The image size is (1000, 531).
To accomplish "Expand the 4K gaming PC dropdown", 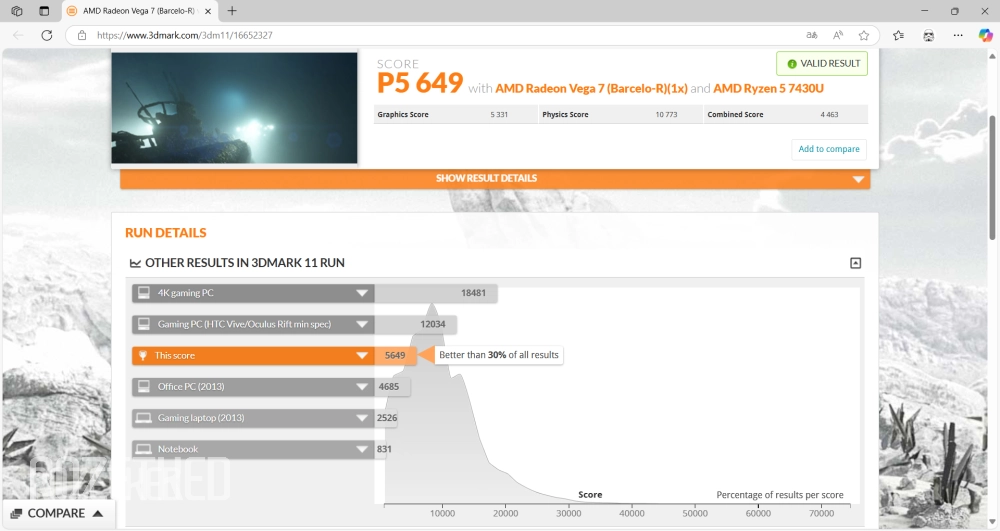I will (362, 293).
